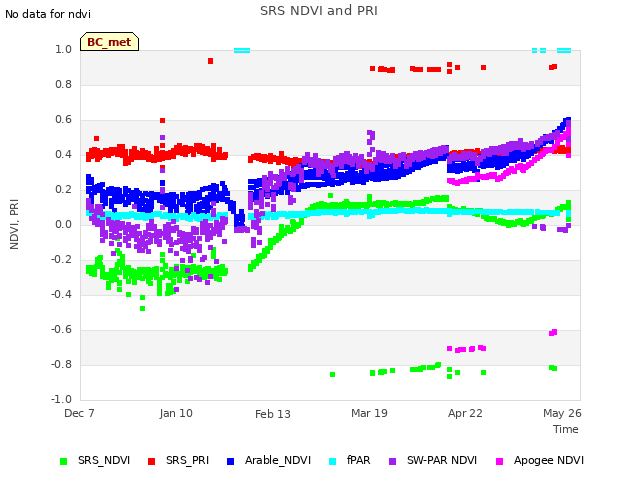The width and height of the screenshot is (640, 480).
Task: Click the -1.0 y-axis tick label
Action: [x=61, y=399]
